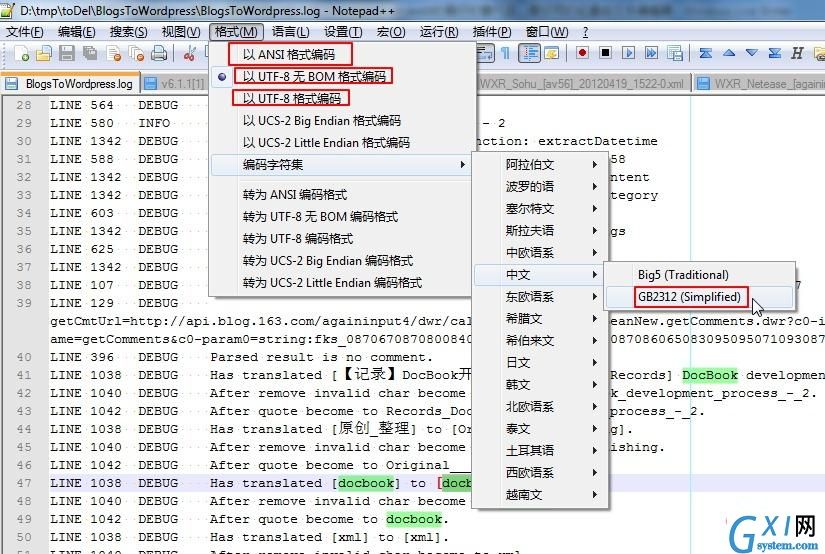Image resolution: width=825 pixels, height=554 pixels.
Task: Click the Open file folder icon
Action: click(x=44, y=53)
